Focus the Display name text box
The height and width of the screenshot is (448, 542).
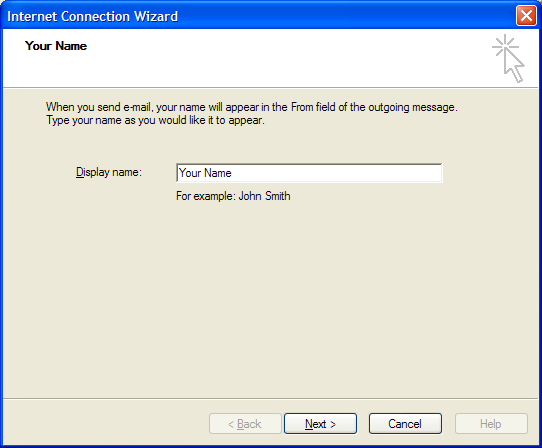[309, 173]
